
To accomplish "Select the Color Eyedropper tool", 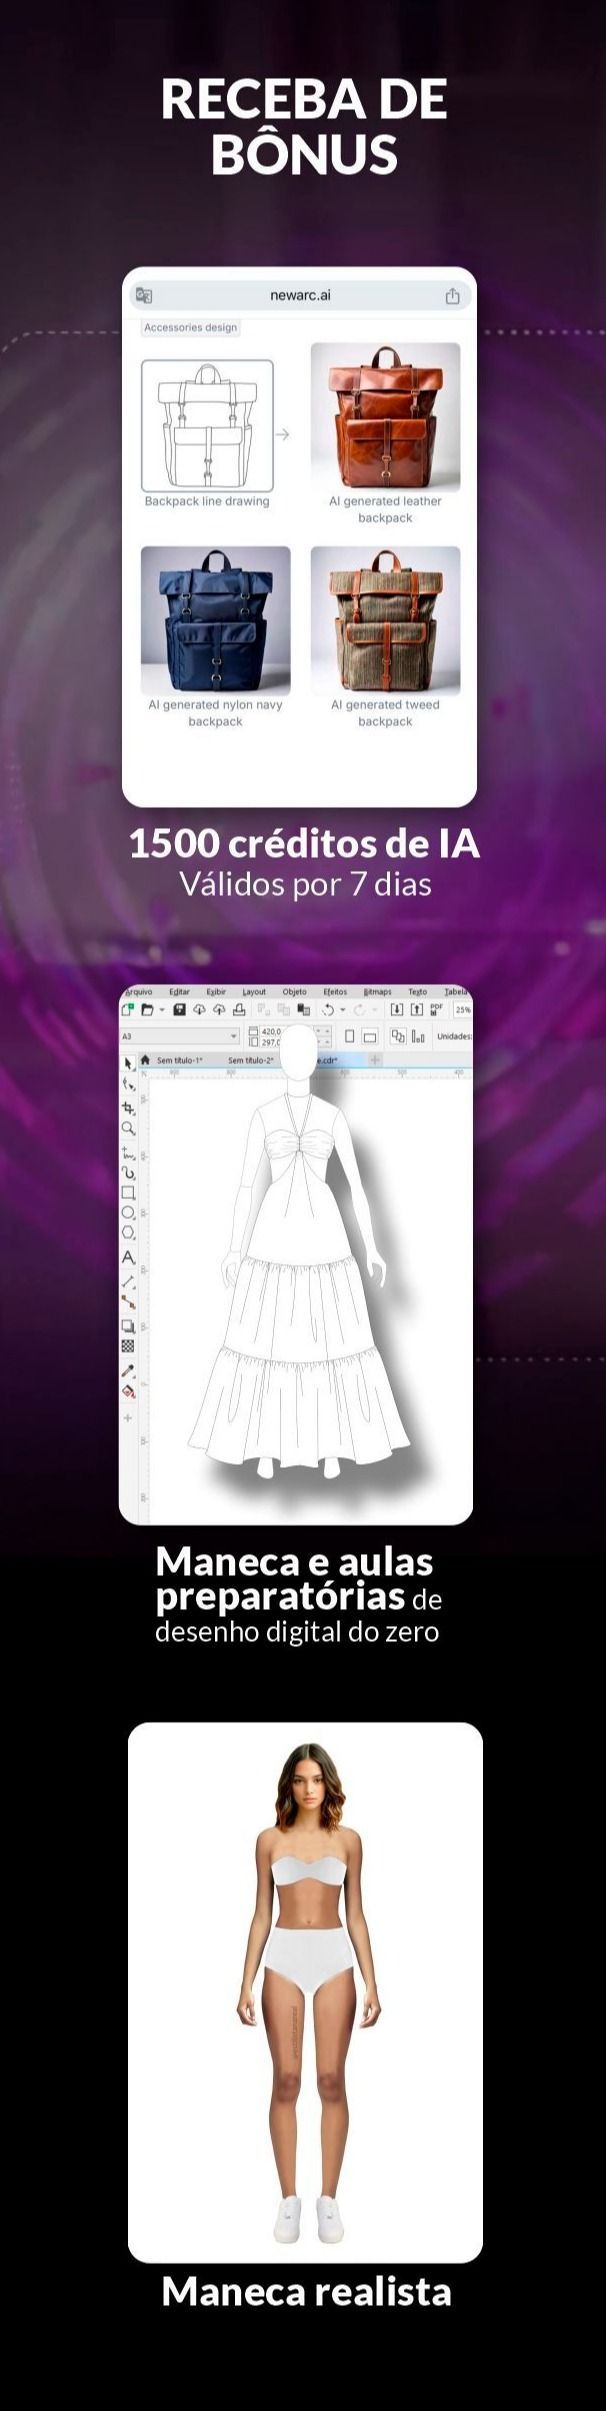I will pos(128,1370).
